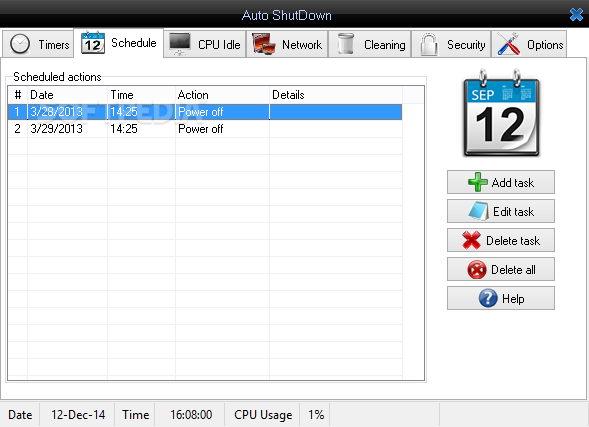Click the 1% CPU usage value
The height and width of the screenshot is (427, 589).
coord(316,415)
